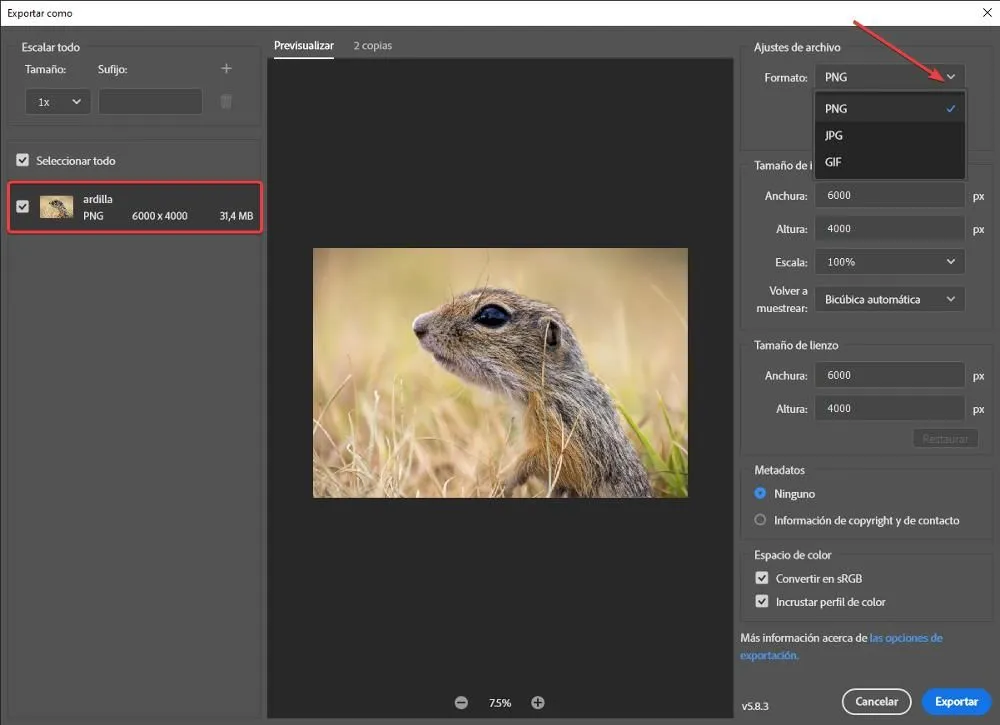Image resolution: width=1000 pixels, height=725 pixels.
Task: Open the Bicúbica automática resampling dropdown
Action: 889,299
